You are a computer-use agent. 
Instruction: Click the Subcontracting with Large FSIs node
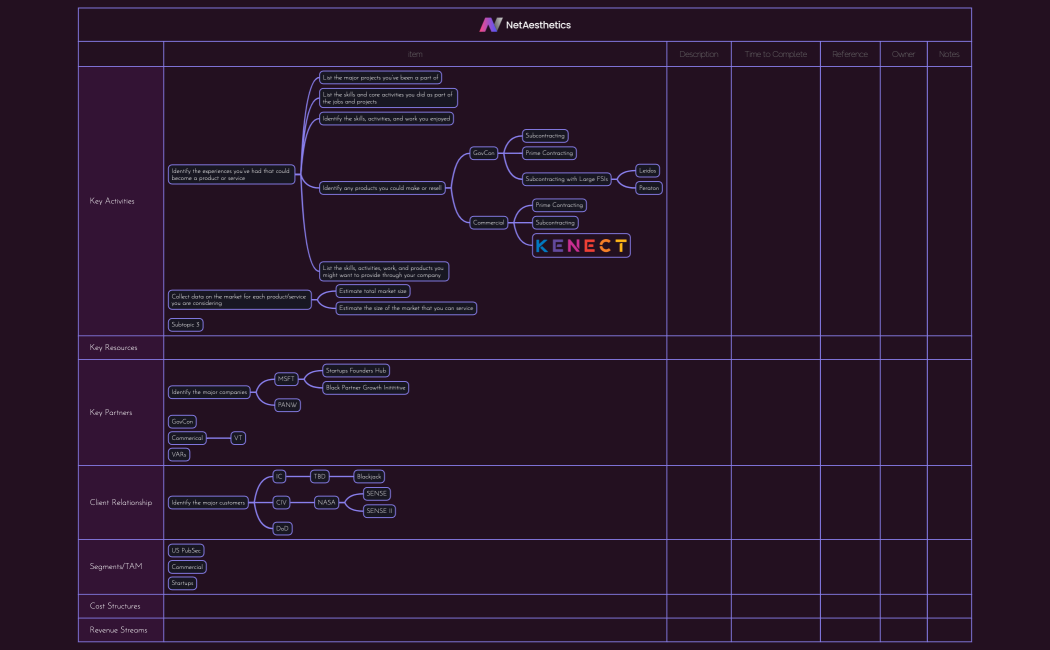[x=566, y=179]
